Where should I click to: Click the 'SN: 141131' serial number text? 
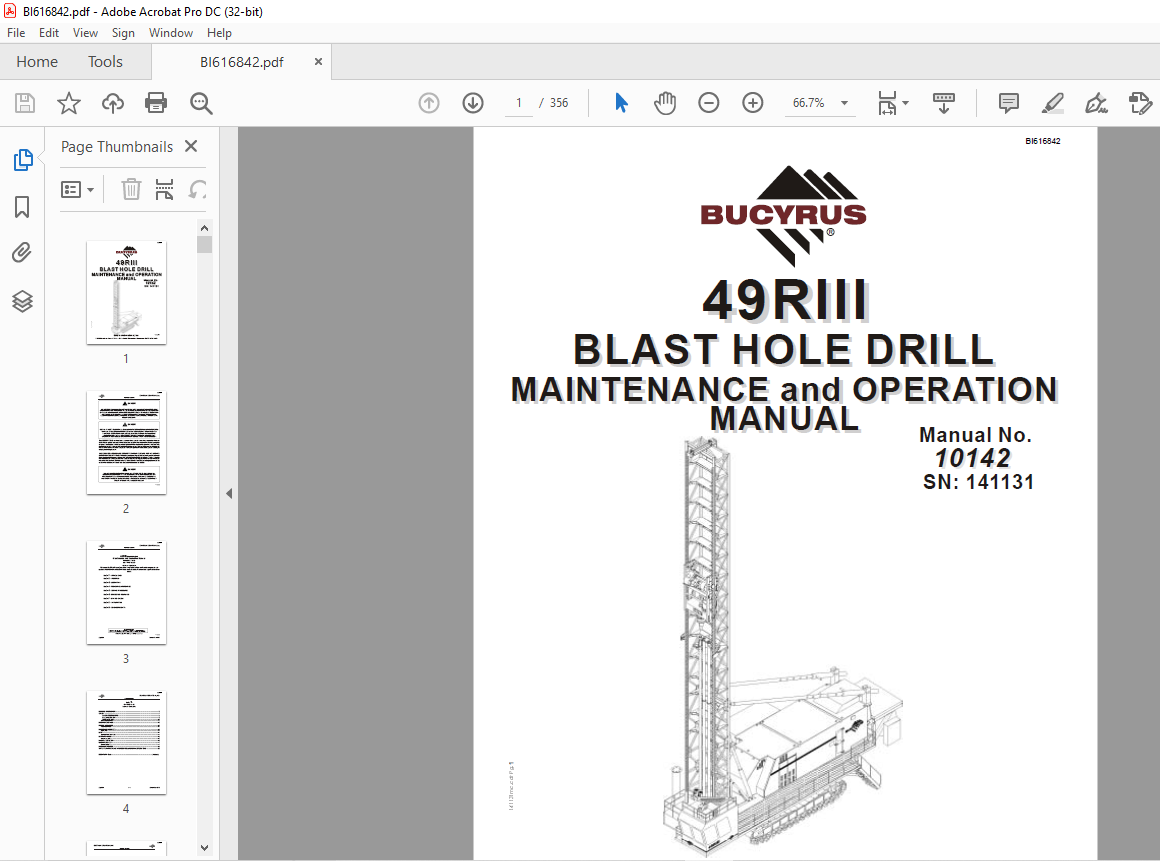(x=978, y=482)
